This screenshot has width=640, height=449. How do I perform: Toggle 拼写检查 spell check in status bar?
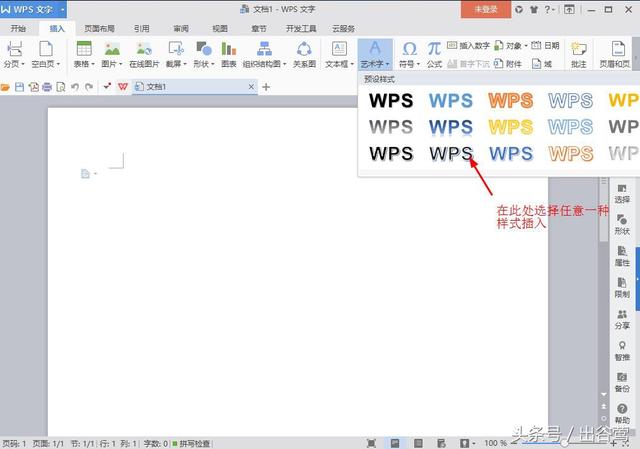click(x=191, y=443)
